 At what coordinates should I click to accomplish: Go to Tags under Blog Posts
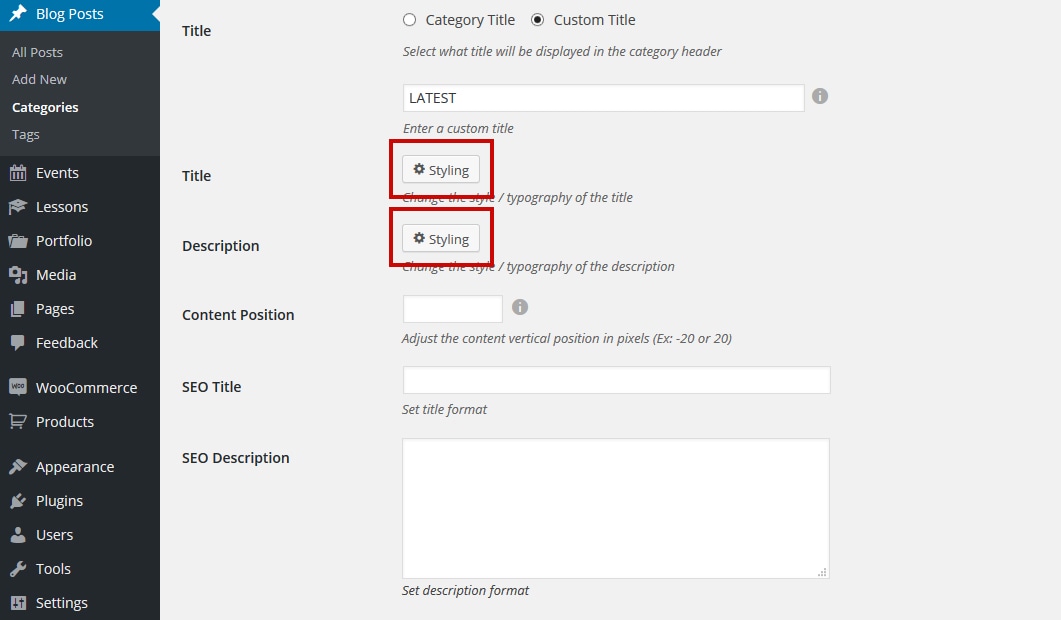point(26,134)
